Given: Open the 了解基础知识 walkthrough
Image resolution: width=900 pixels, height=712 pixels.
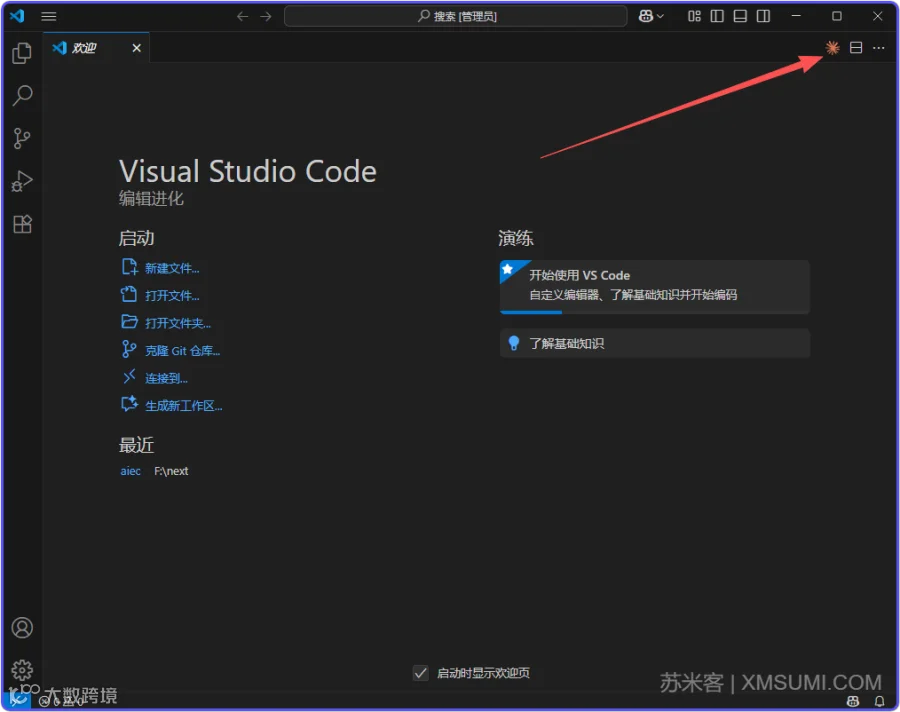Looking at the screenshot, I should tap(655, 343).
